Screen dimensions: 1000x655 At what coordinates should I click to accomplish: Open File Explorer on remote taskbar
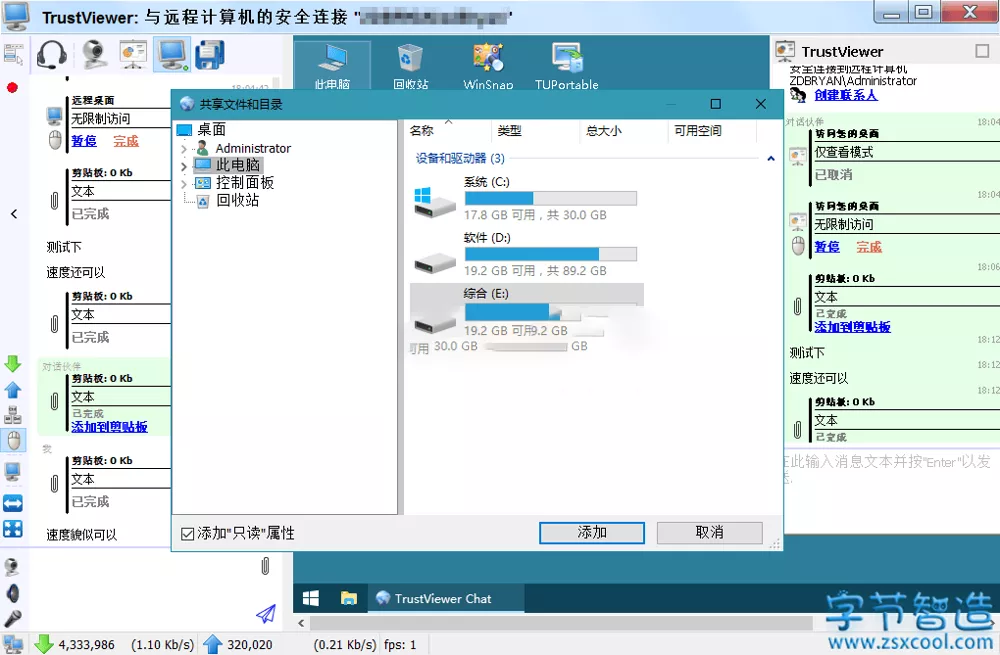pyautogui.click(x=348, y=598)
